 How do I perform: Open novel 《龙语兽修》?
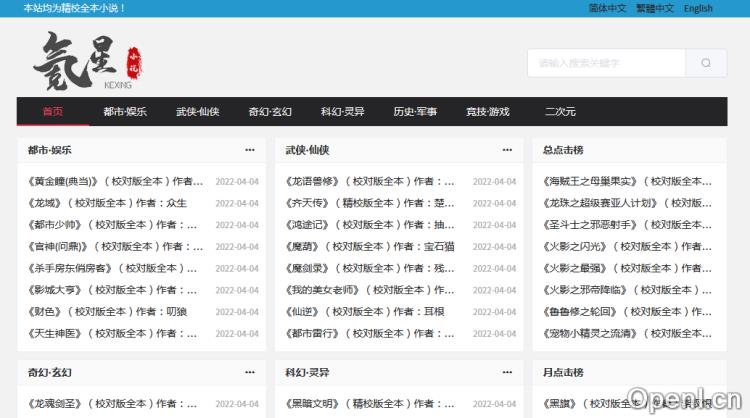(x=370, y=181)
